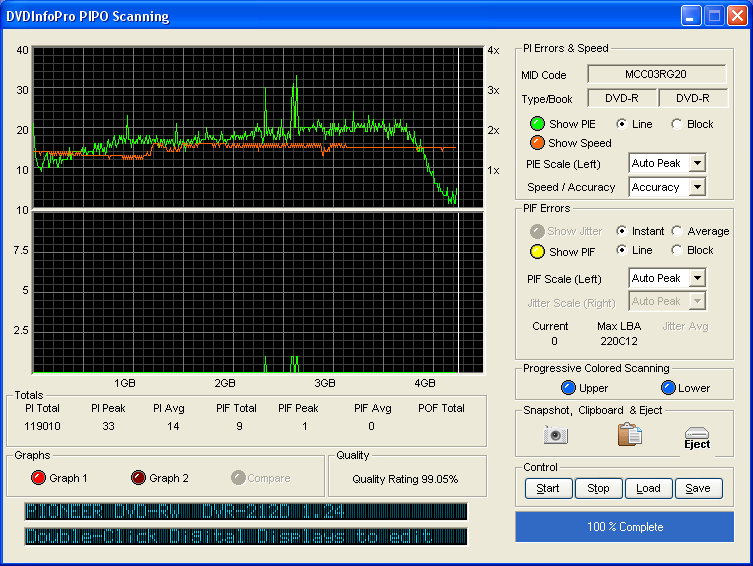Open the PIE Scale dropdown

pyautogui.click(x=697, y=163)
